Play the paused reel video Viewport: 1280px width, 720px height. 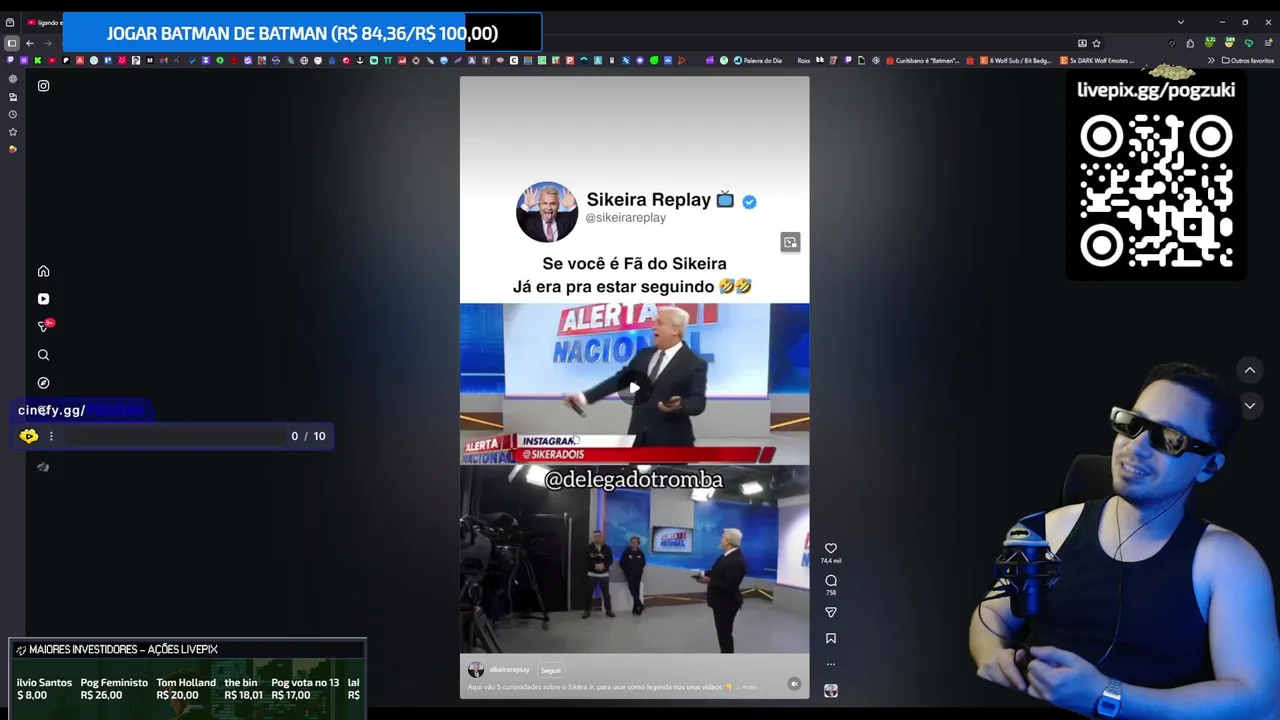coord(634,388)
